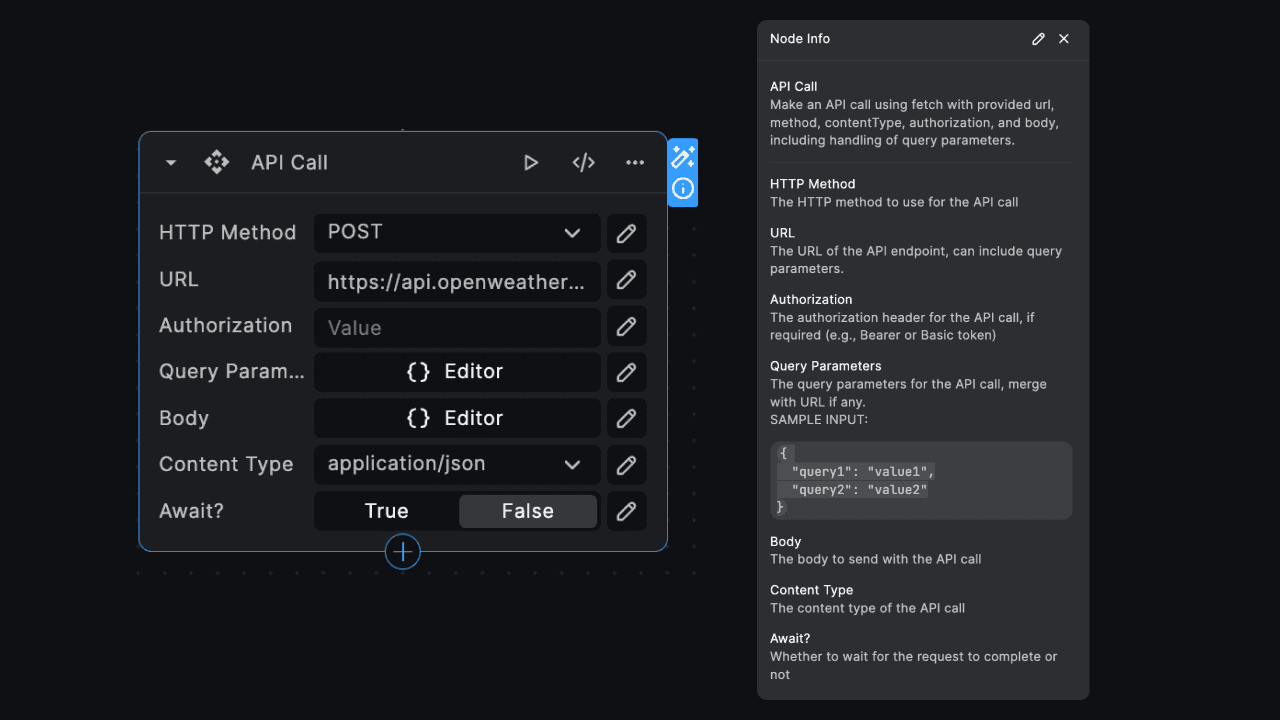
Task: Click the Authorization value input field
Action: 457,327
